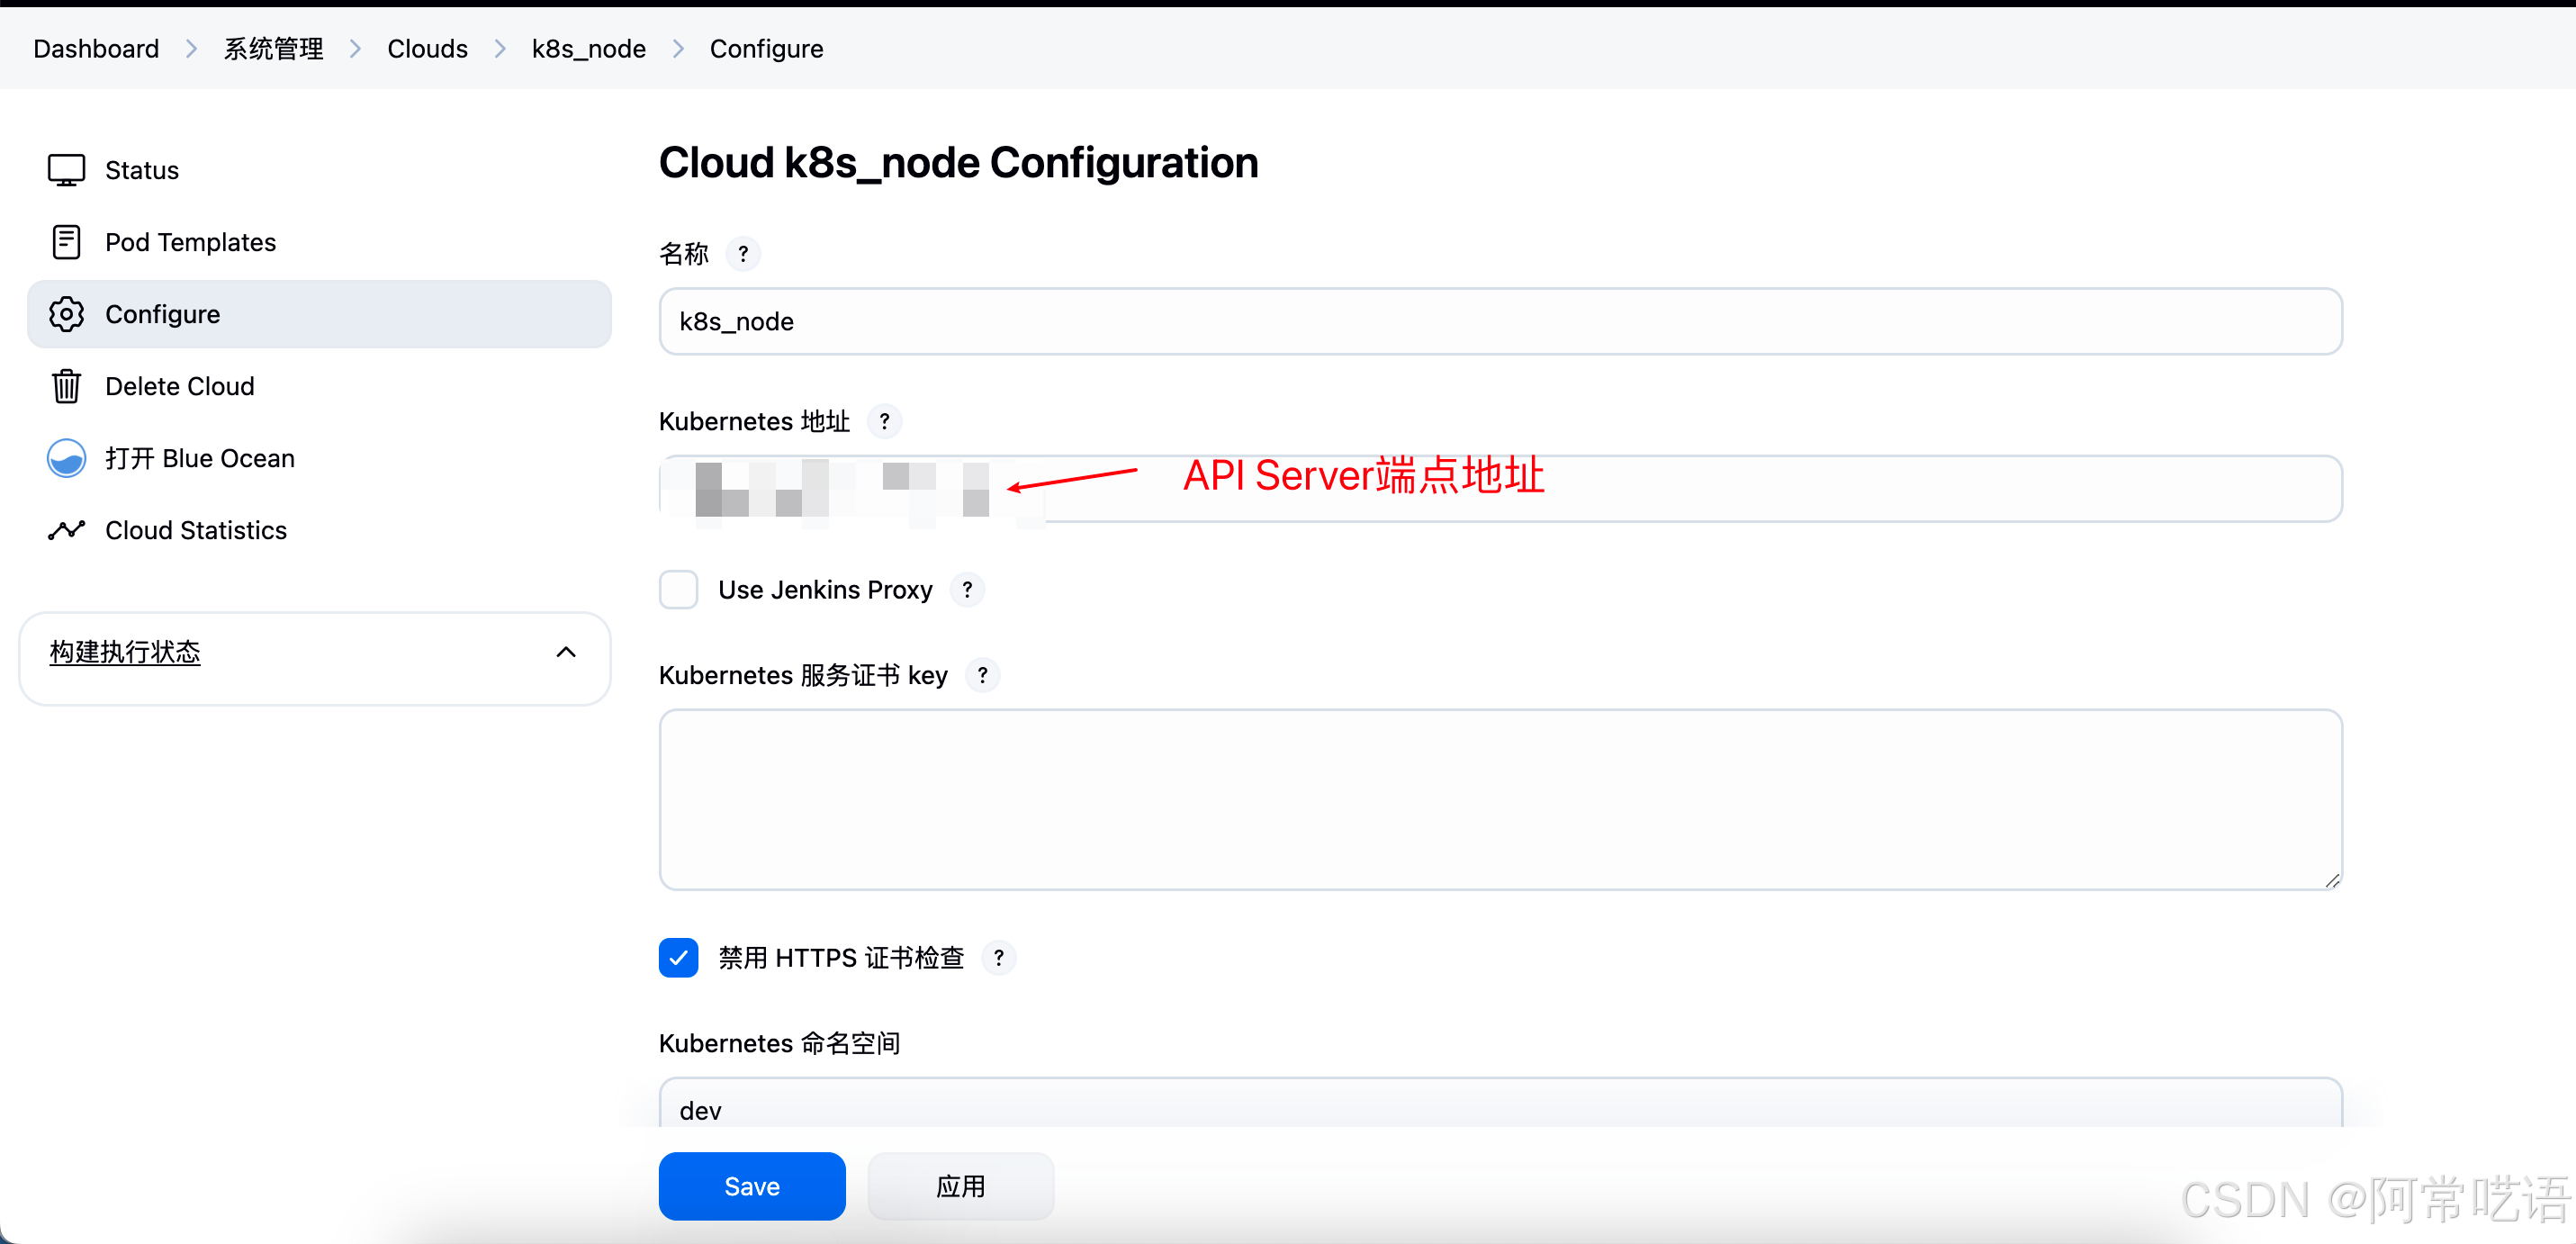Click the Status monitor icon
Screen dimensions: 2576x1244
(66, 170)
